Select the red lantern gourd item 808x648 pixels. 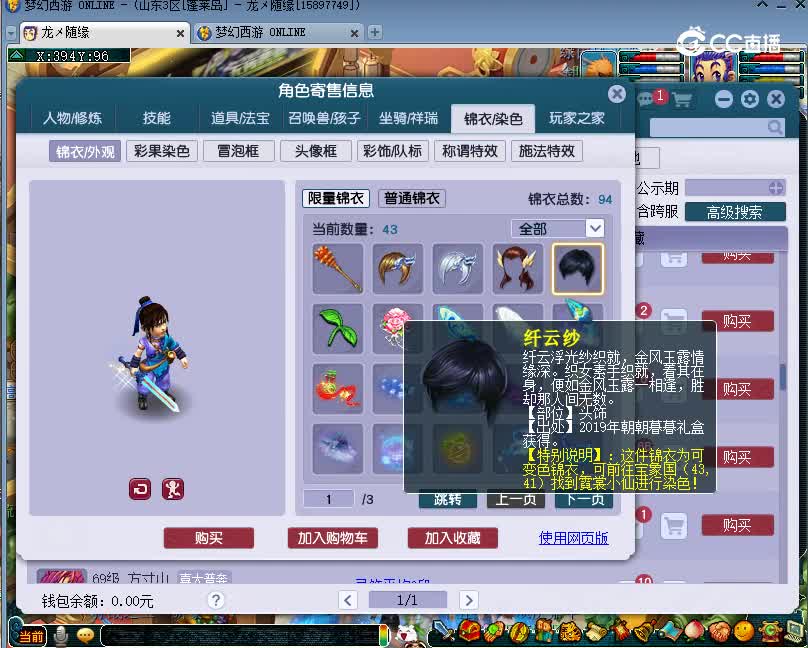[338, 388]
